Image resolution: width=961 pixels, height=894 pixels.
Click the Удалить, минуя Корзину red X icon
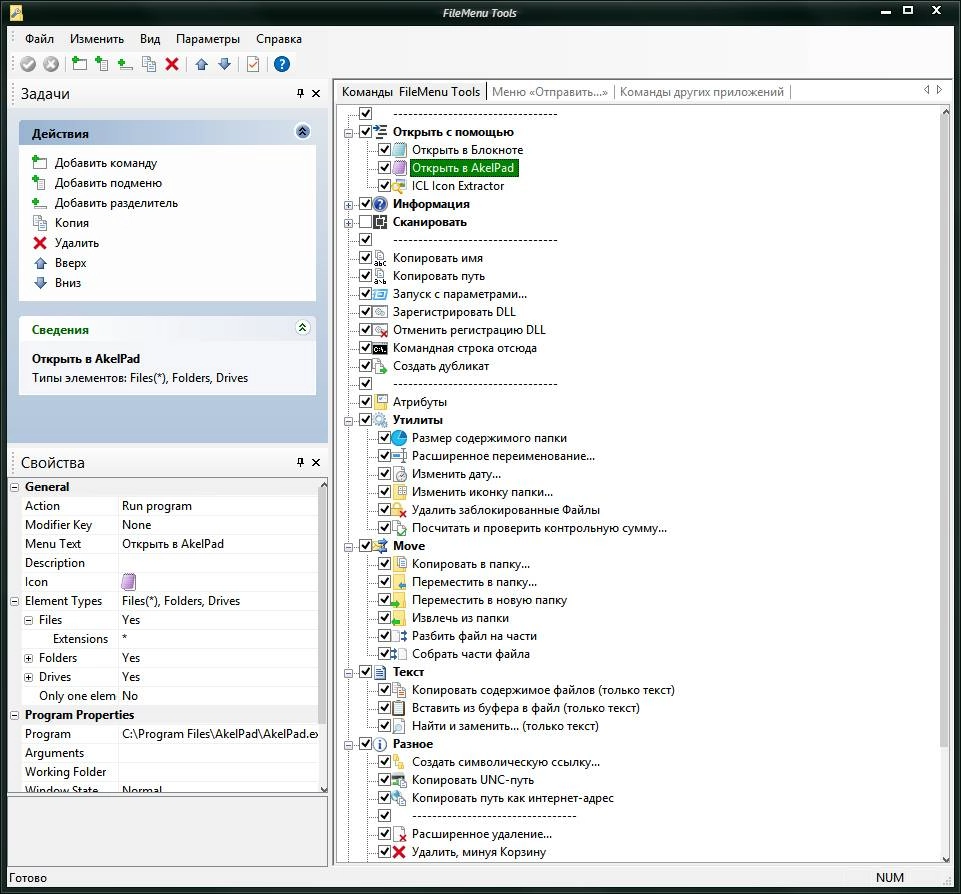point(399,852)
